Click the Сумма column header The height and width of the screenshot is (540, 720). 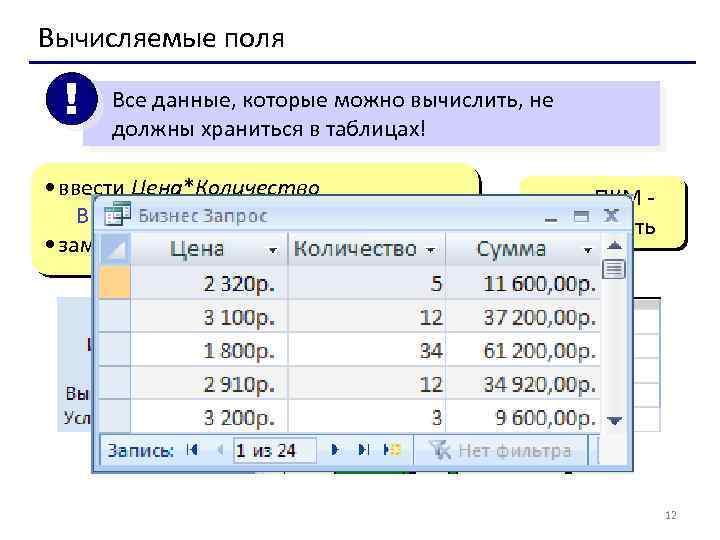pyautogui.click(x=523, y=249)
